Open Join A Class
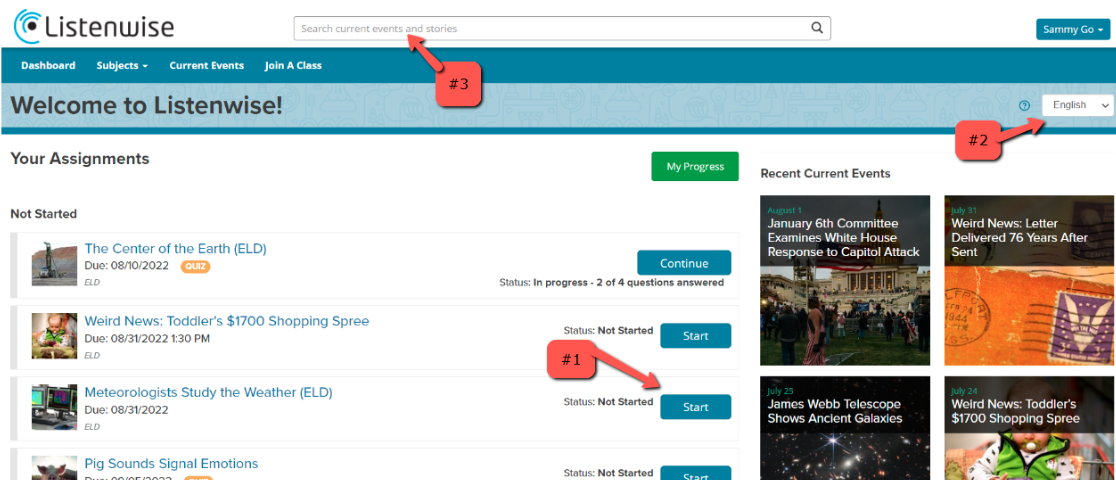This screenshot has height=480, width=1116. [293, 66]
